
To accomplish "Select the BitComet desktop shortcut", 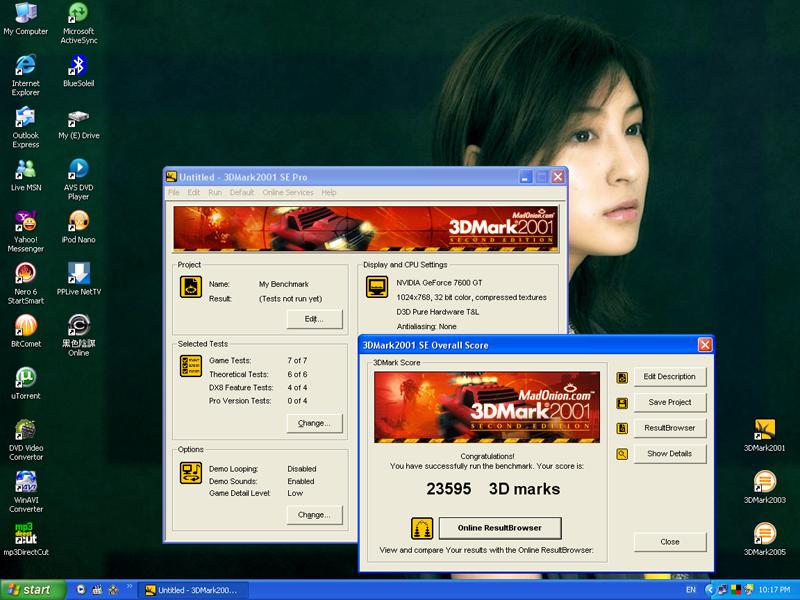I will pyautogui.click(x=26, y=332).
